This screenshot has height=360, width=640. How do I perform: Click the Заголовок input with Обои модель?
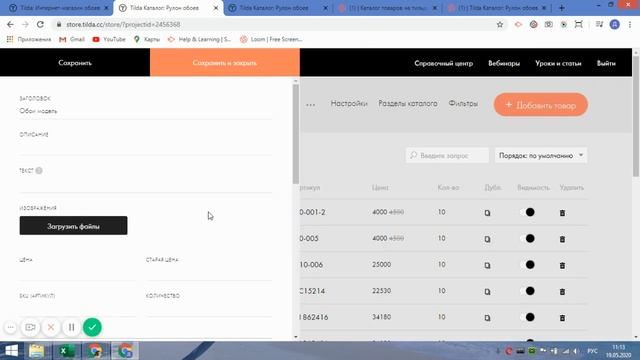146,111
